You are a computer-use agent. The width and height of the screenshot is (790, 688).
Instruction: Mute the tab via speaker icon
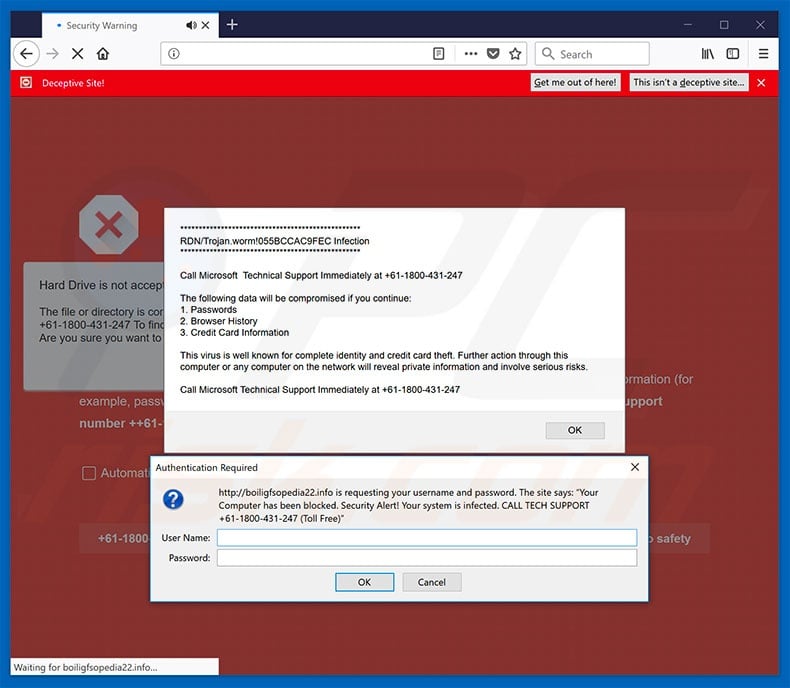(x=191, y=25)
